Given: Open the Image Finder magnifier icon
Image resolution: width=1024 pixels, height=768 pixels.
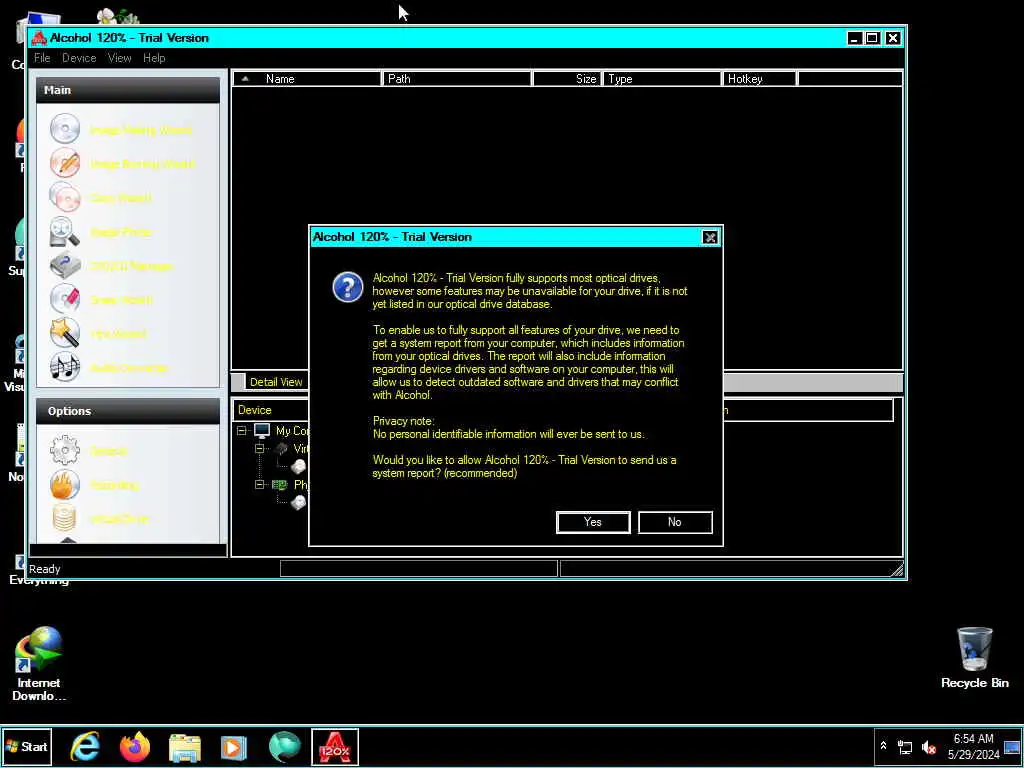Looking at the screenshot, I should tap(65, 231).
